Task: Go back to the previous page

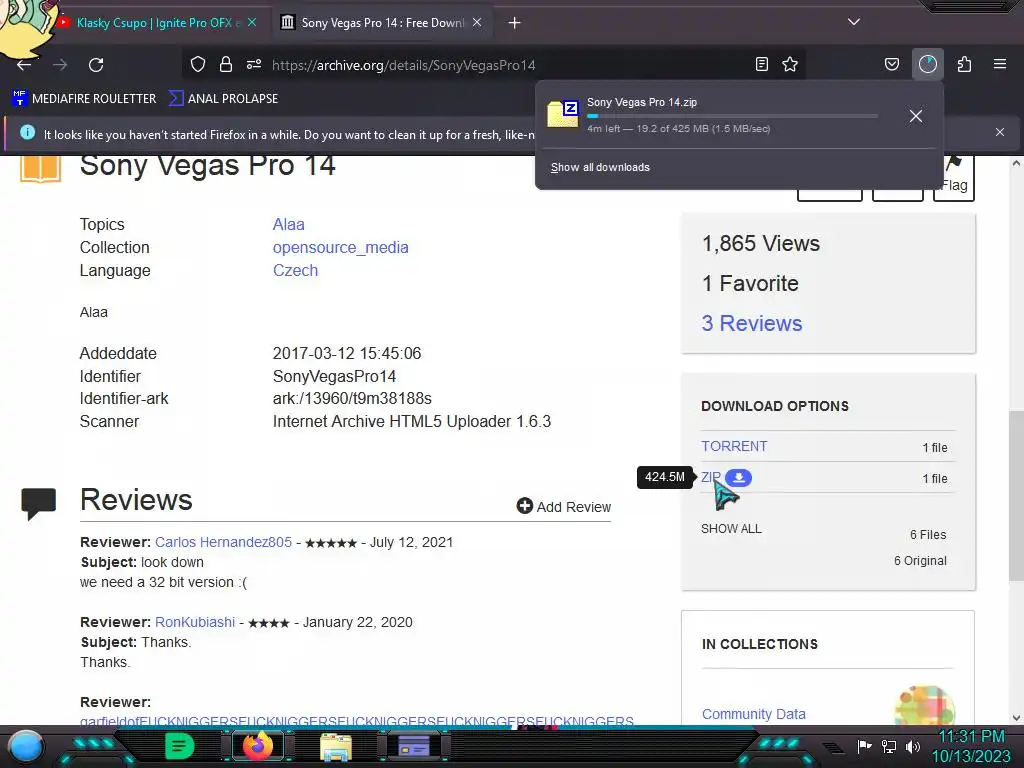Action: tap(24, 65)
